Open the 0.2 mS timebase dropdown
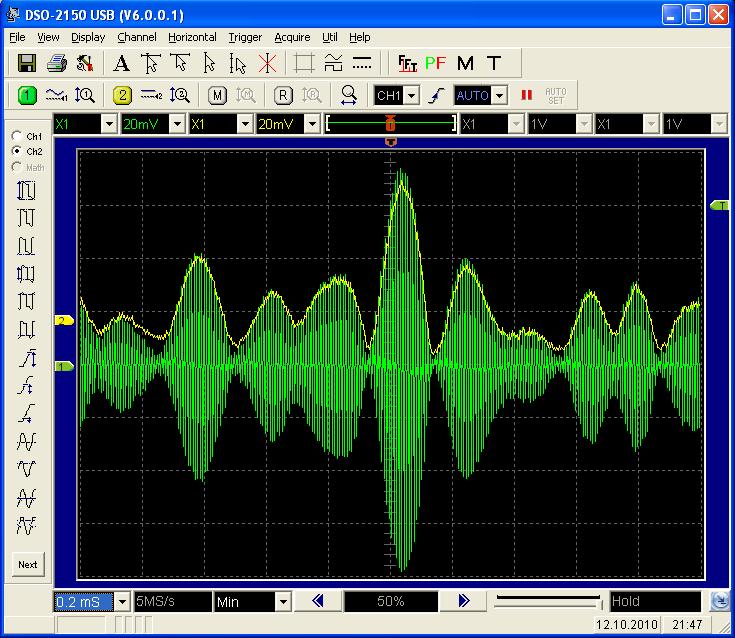 123,602
